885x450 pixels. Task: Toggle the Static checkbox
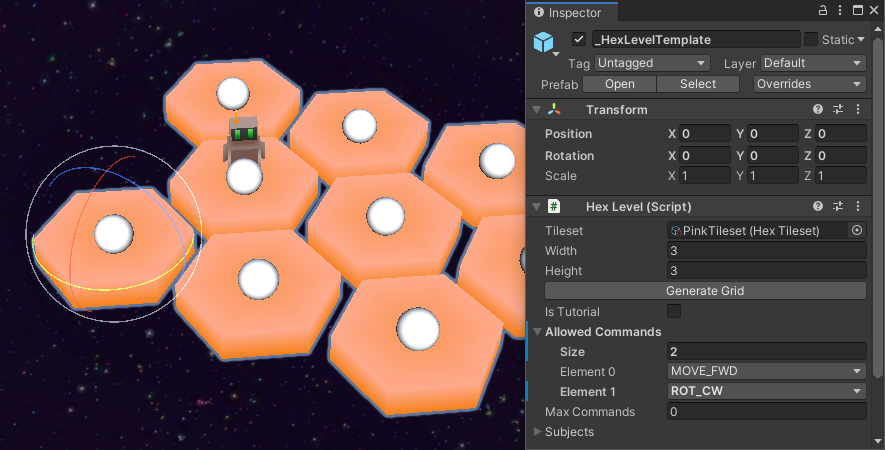(x=811, y=39)
